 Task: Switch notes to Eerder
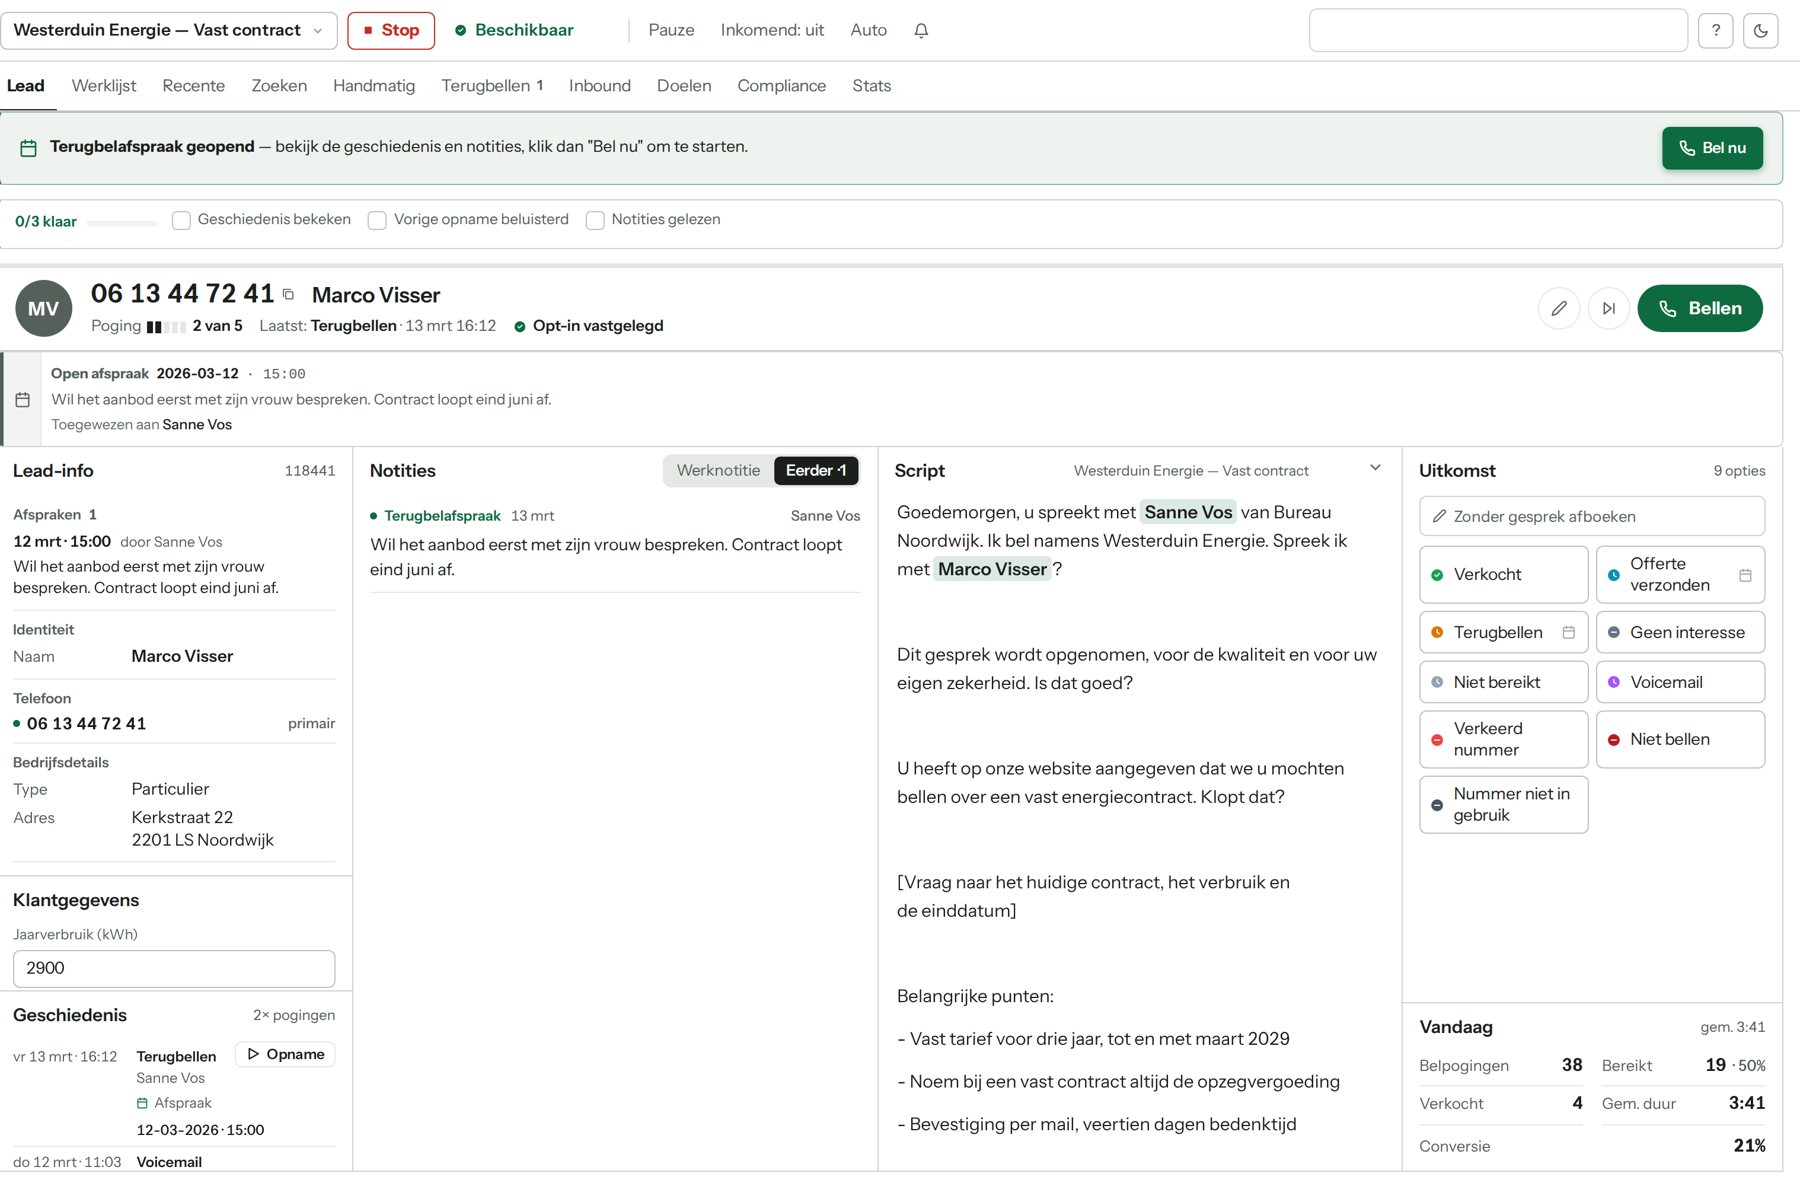click(x=816, y=470)
